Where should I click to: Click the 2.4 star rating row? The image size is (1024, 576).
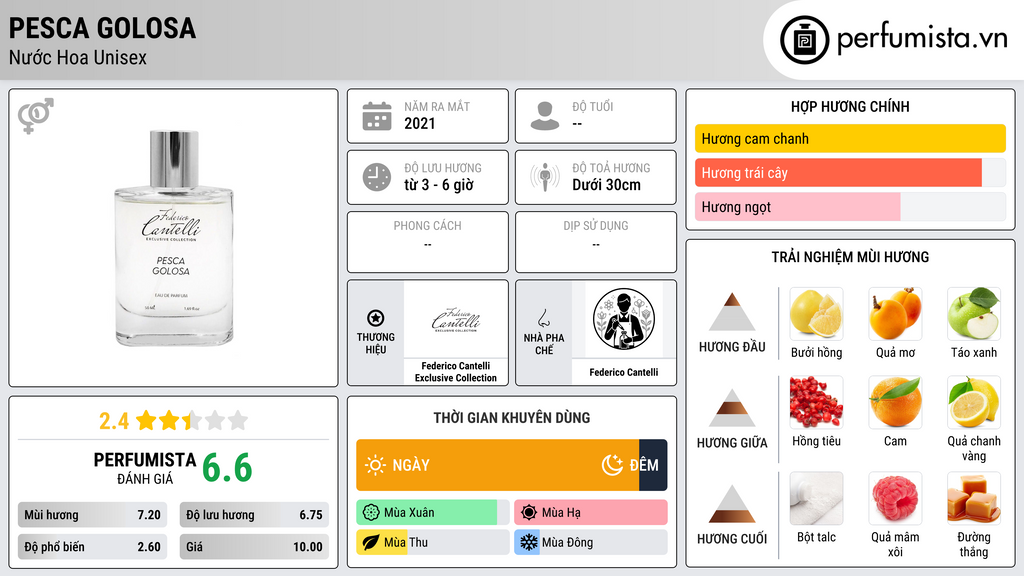[174, 421]
